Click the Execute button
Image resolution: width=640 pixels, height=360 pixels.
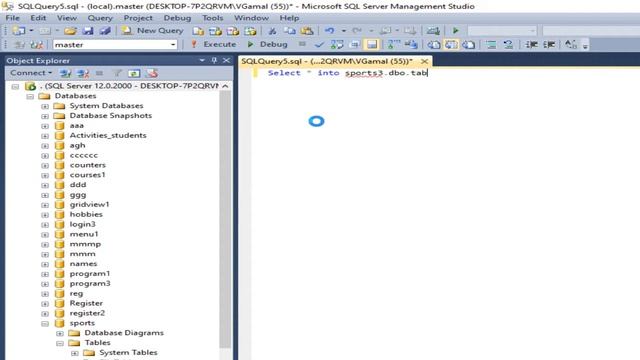click(x=213, y=44)
